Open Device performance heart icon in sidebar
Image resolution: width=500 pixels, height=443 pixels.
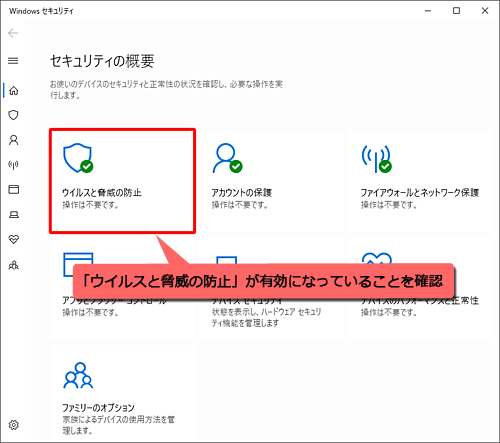14,239
